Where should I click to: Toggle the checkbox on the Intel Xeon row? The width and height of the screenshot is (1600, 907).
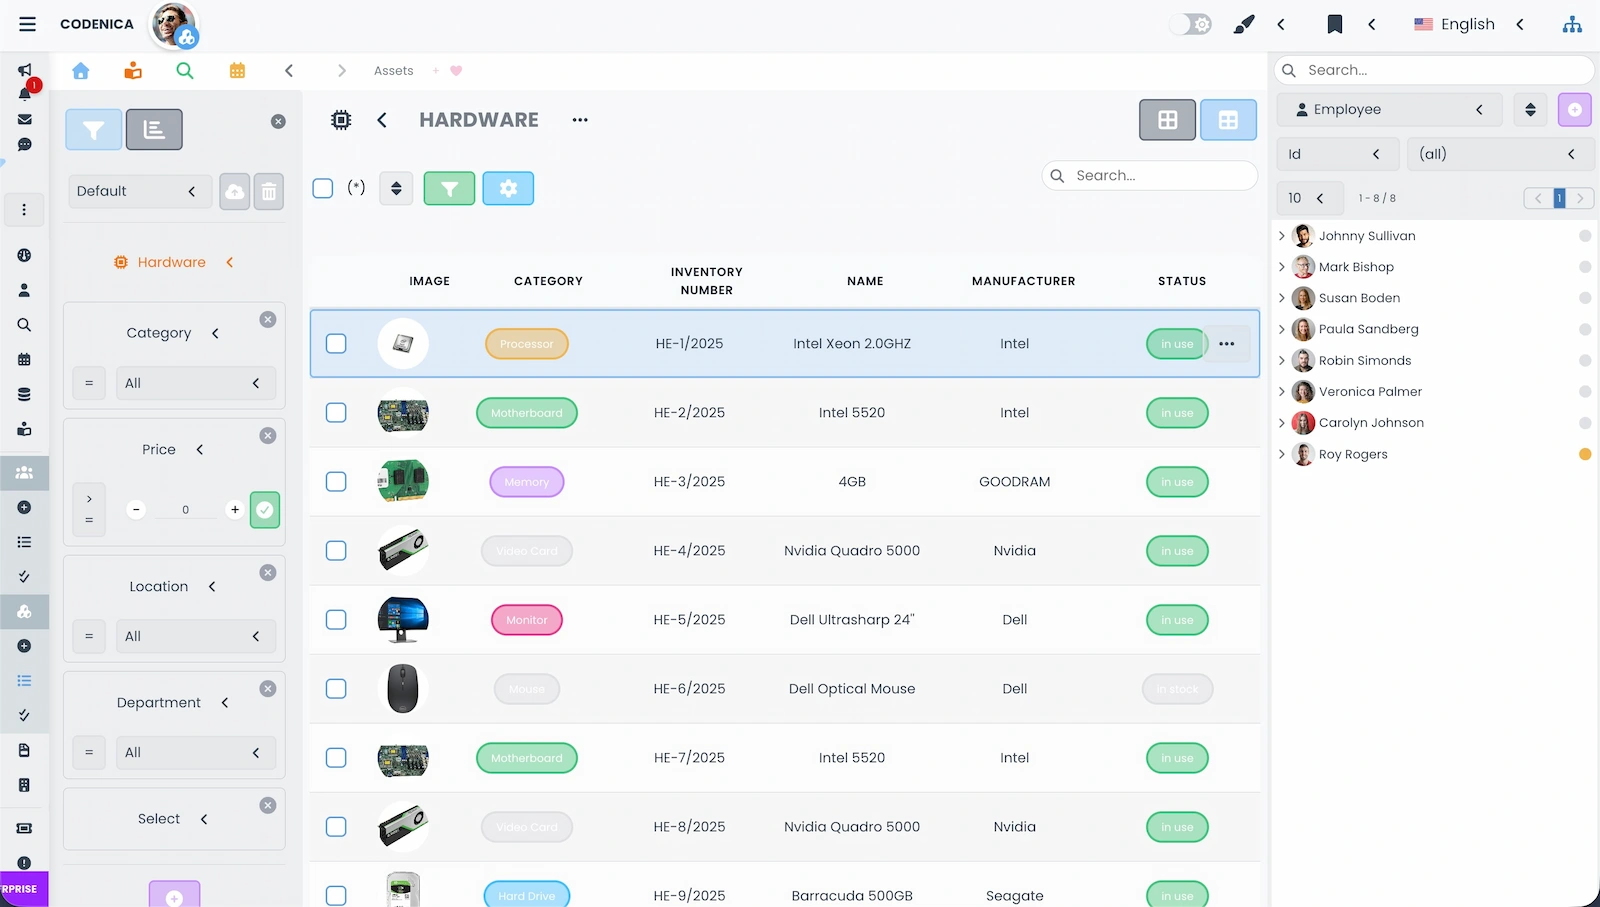[x=336, y=343]
